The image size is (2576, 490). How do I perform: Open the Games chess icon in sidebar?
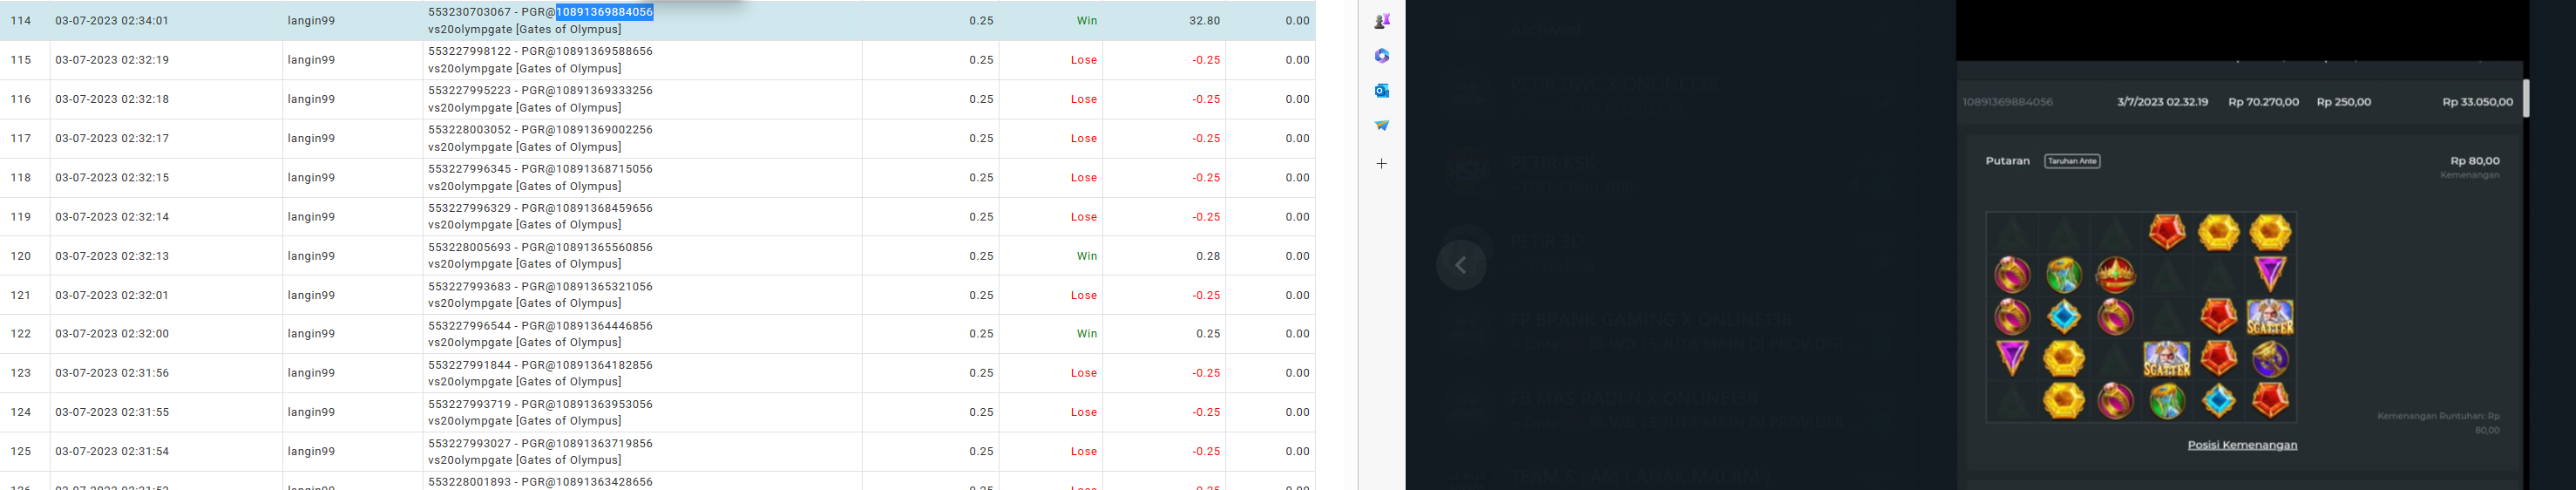1382,21
